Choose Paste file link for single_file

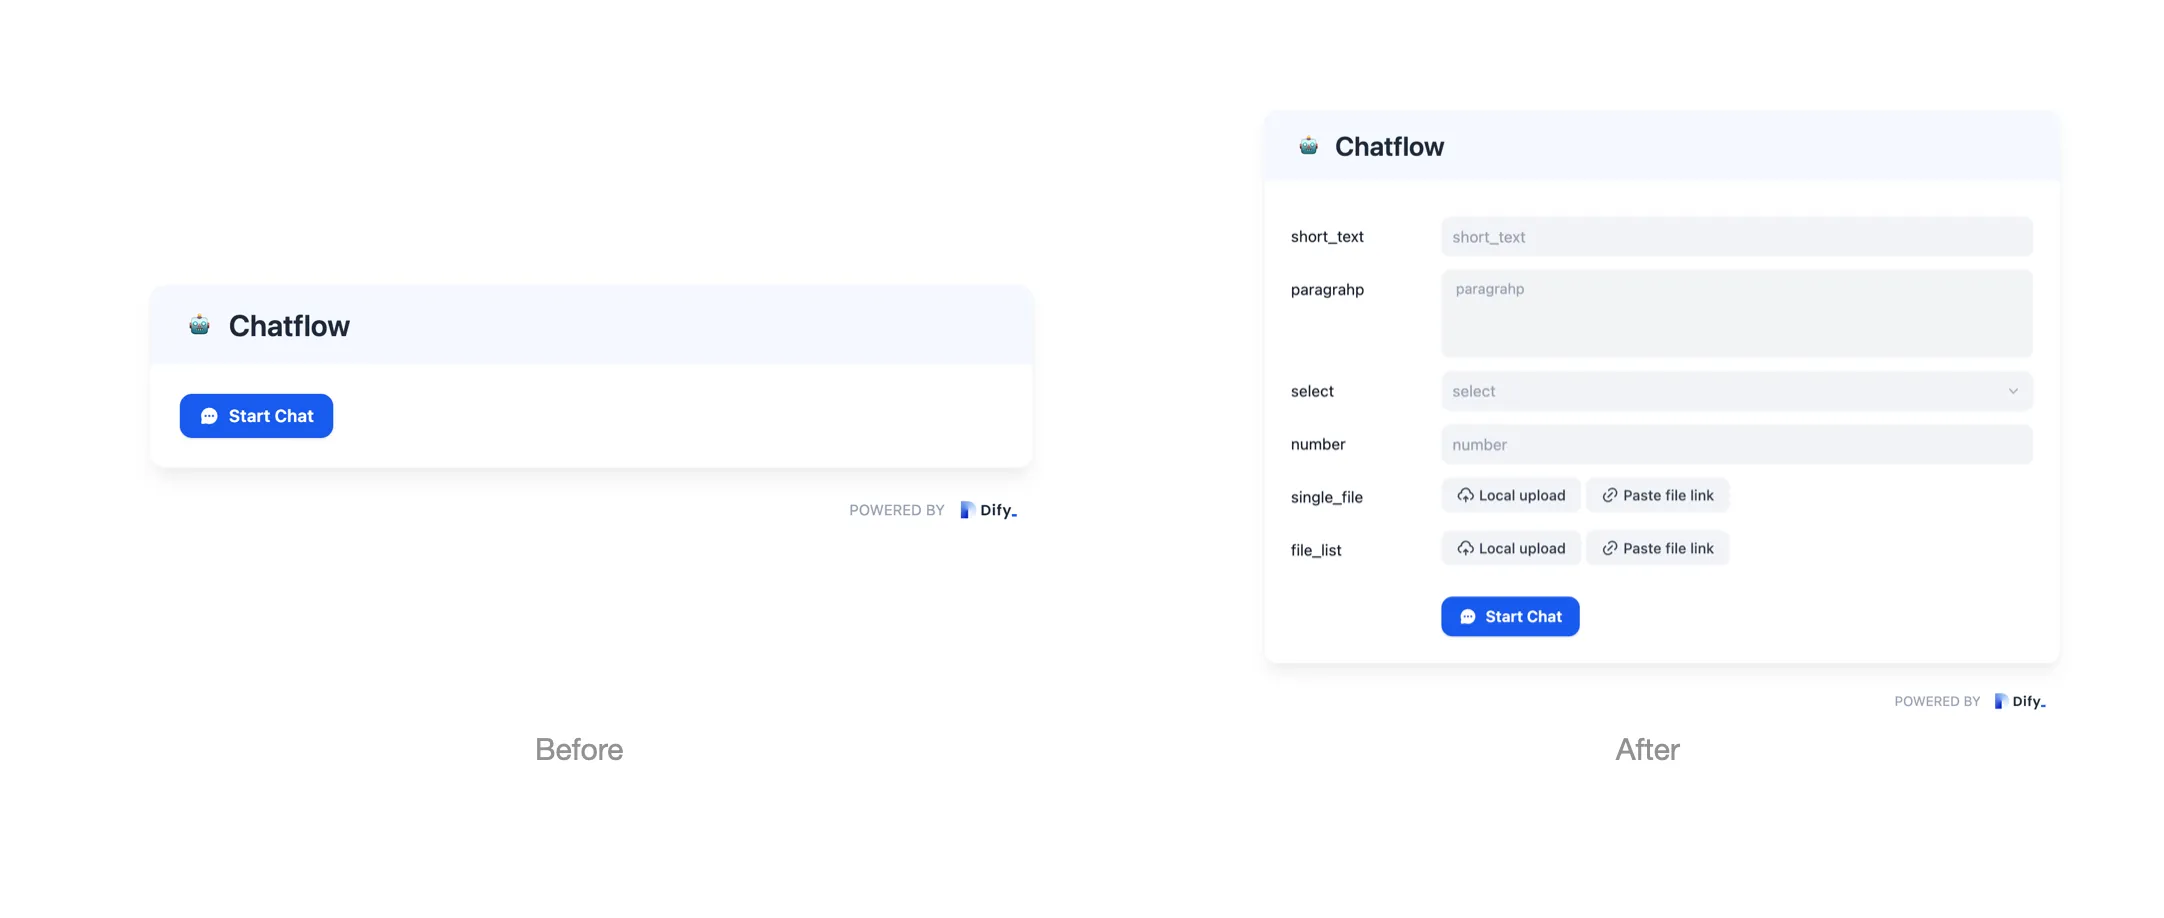[1657, 495]
